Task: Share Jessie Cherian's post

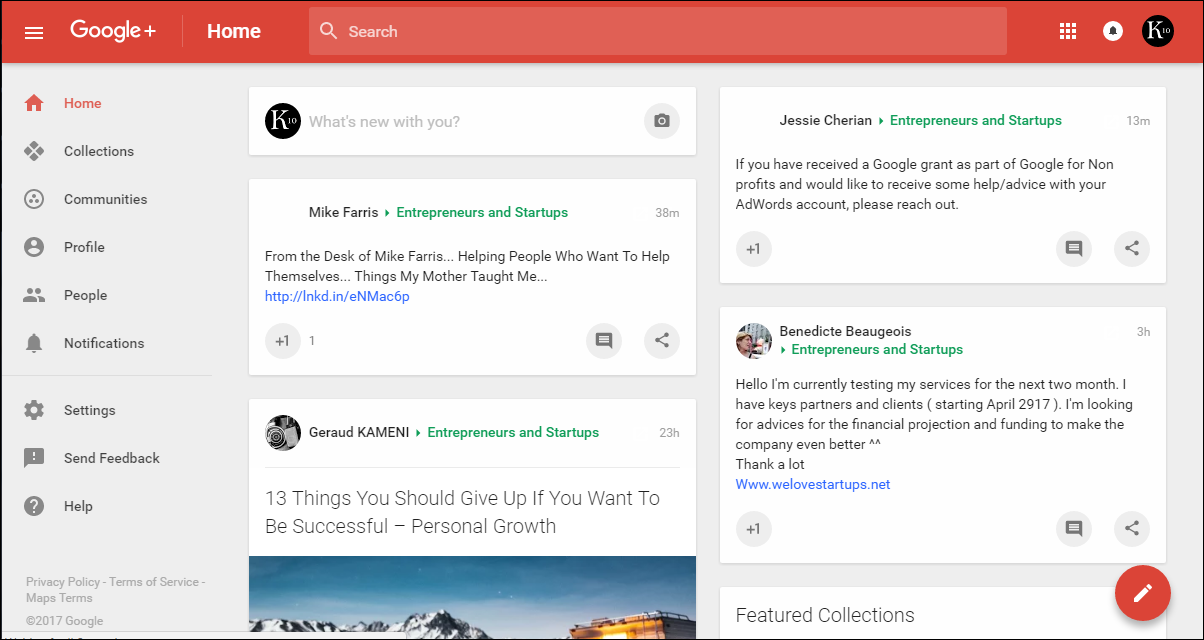Action: pyautogui.click(x=1132, y=248)
